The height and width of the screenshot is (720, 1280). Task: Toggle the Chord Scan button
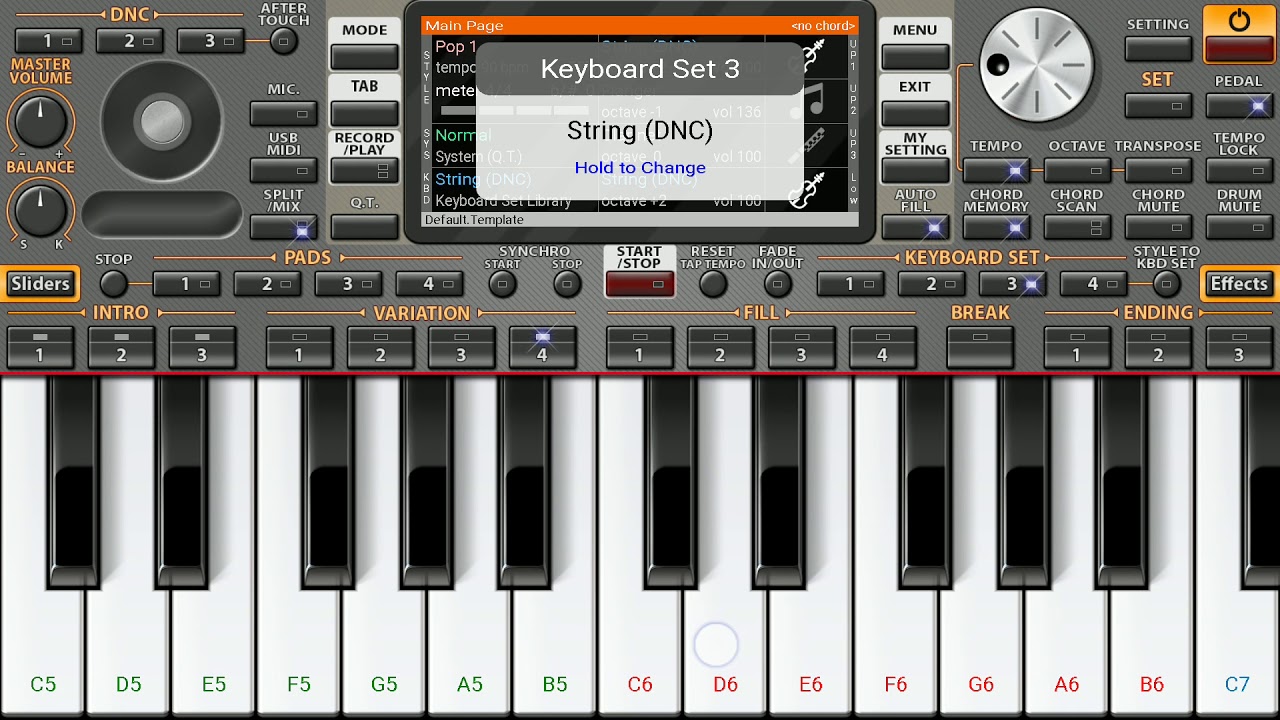pyautogui.click(x=1077, y=228)
